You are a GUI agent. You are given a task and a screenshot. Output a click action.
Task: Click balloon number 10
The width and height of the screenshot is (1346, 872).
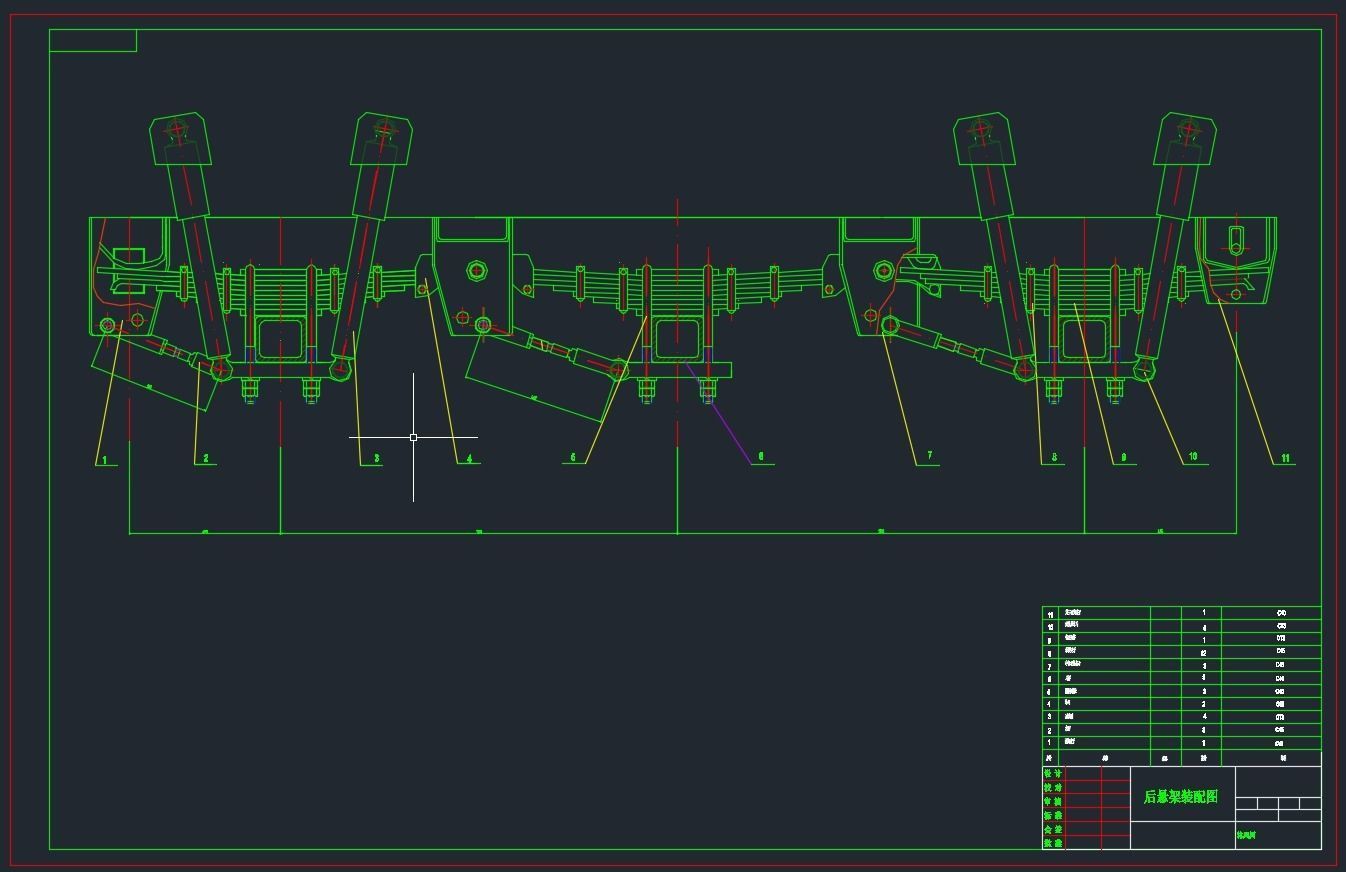click(x=1191, y=457)
